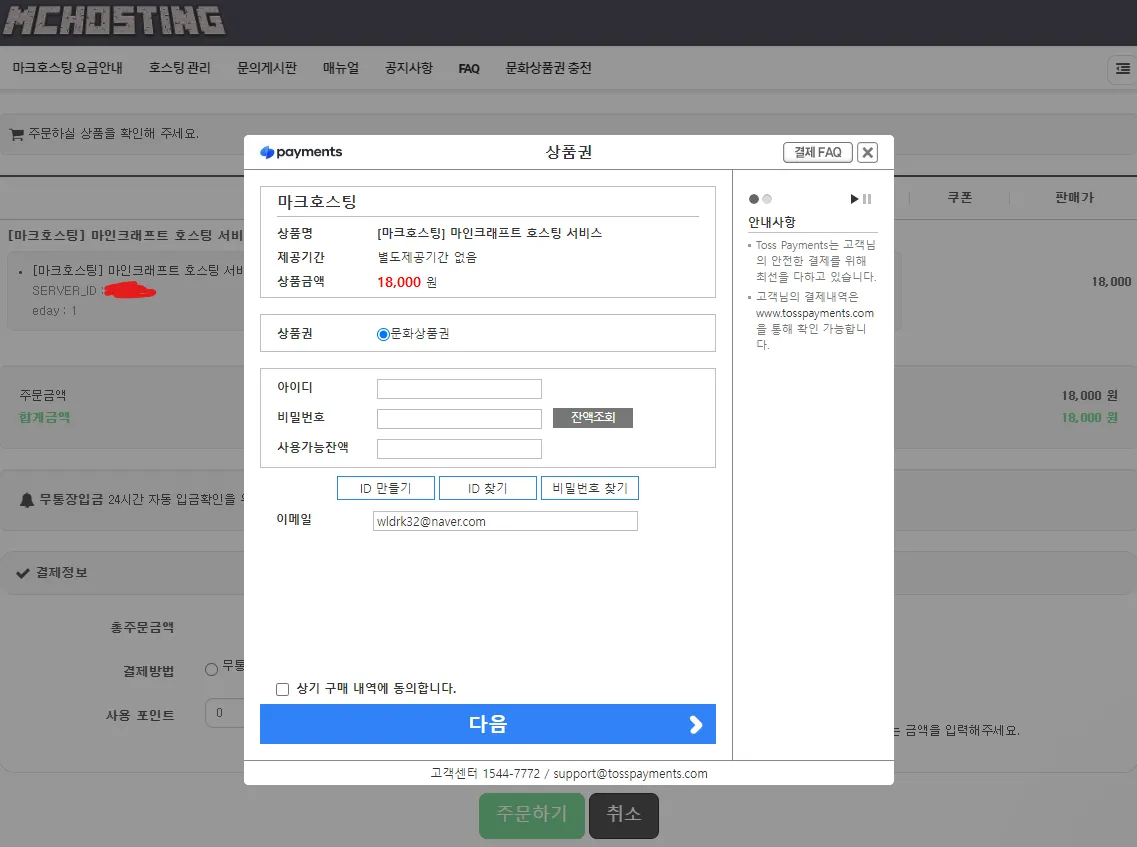Open the FAQ menu item

pos(469,69)
